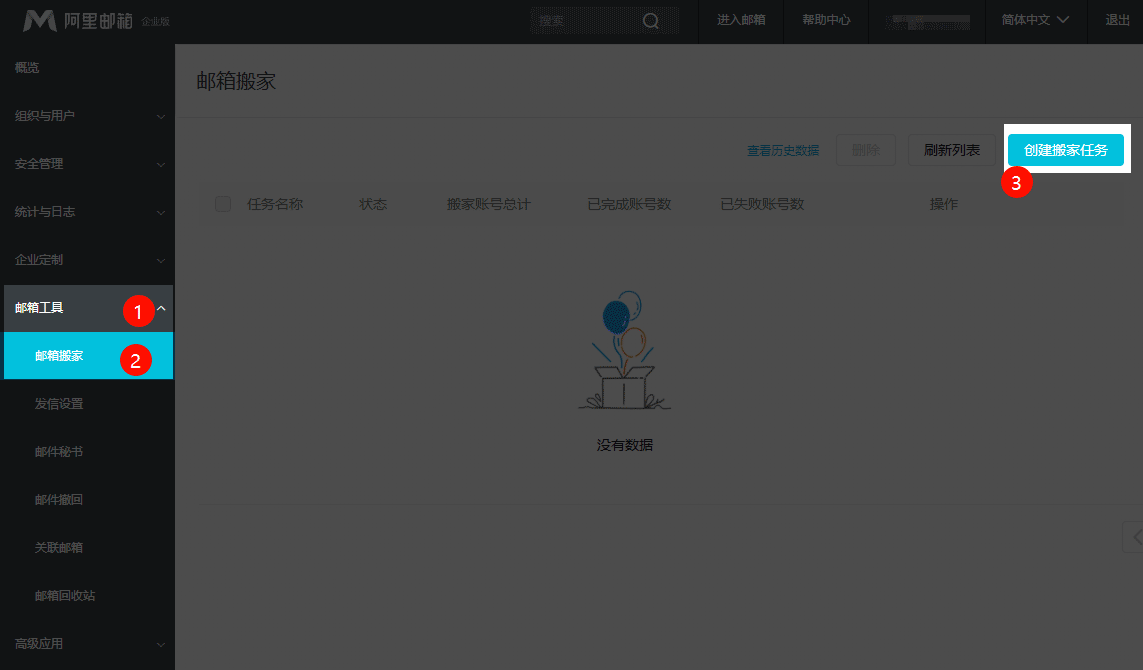Open the 帮助中心 menu item
Screen dimensions: 1143x670
pyautogui.click(x=826, y=18)
